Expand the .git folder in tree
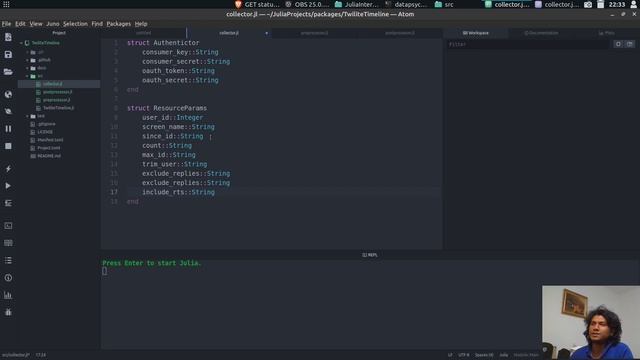Viewport: 640px width, 360px height. pyautogui.click(x=27, y=52)
